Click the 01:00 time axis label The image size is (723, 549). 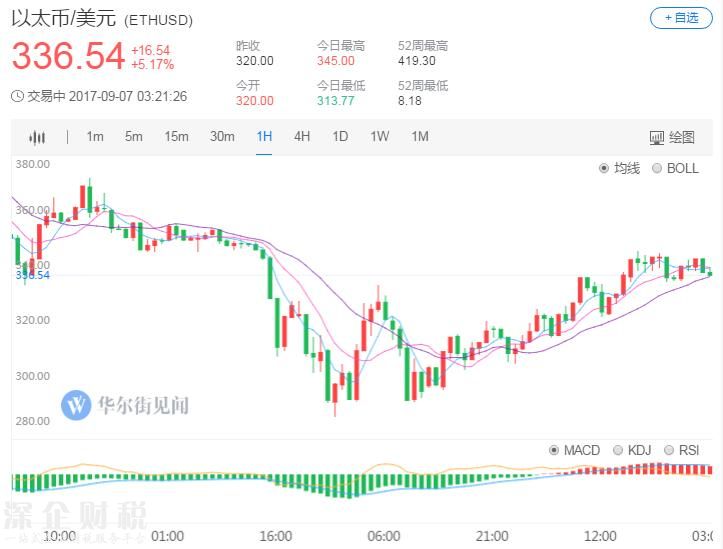pyautogui.click(x=167, y=536)
